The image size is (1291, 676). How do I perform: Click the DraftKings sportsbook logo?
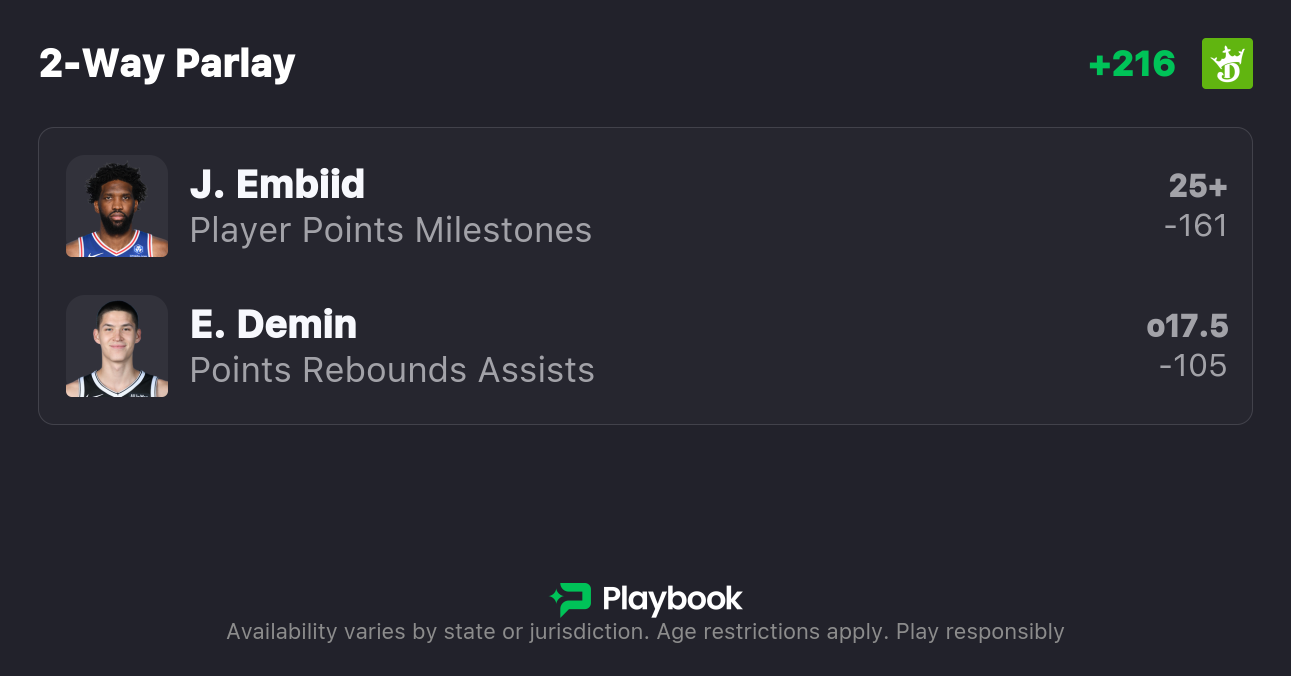(1227, 64)
